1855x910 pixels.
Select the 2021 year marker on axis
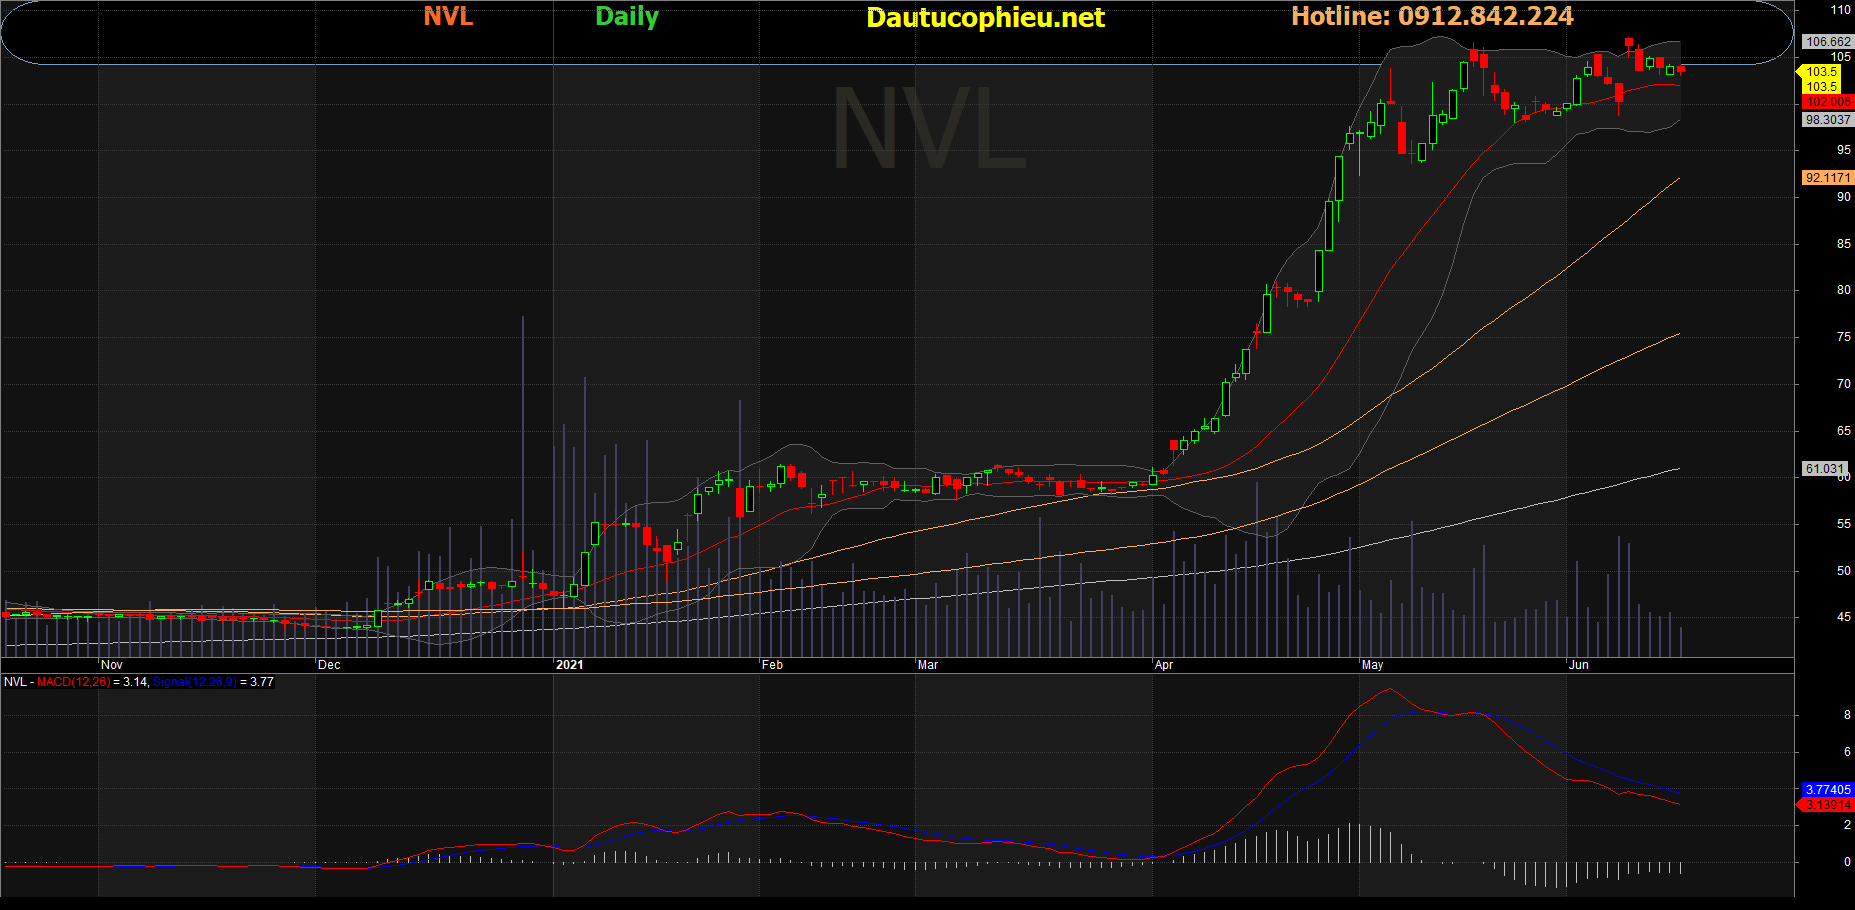tap(569, 665)
